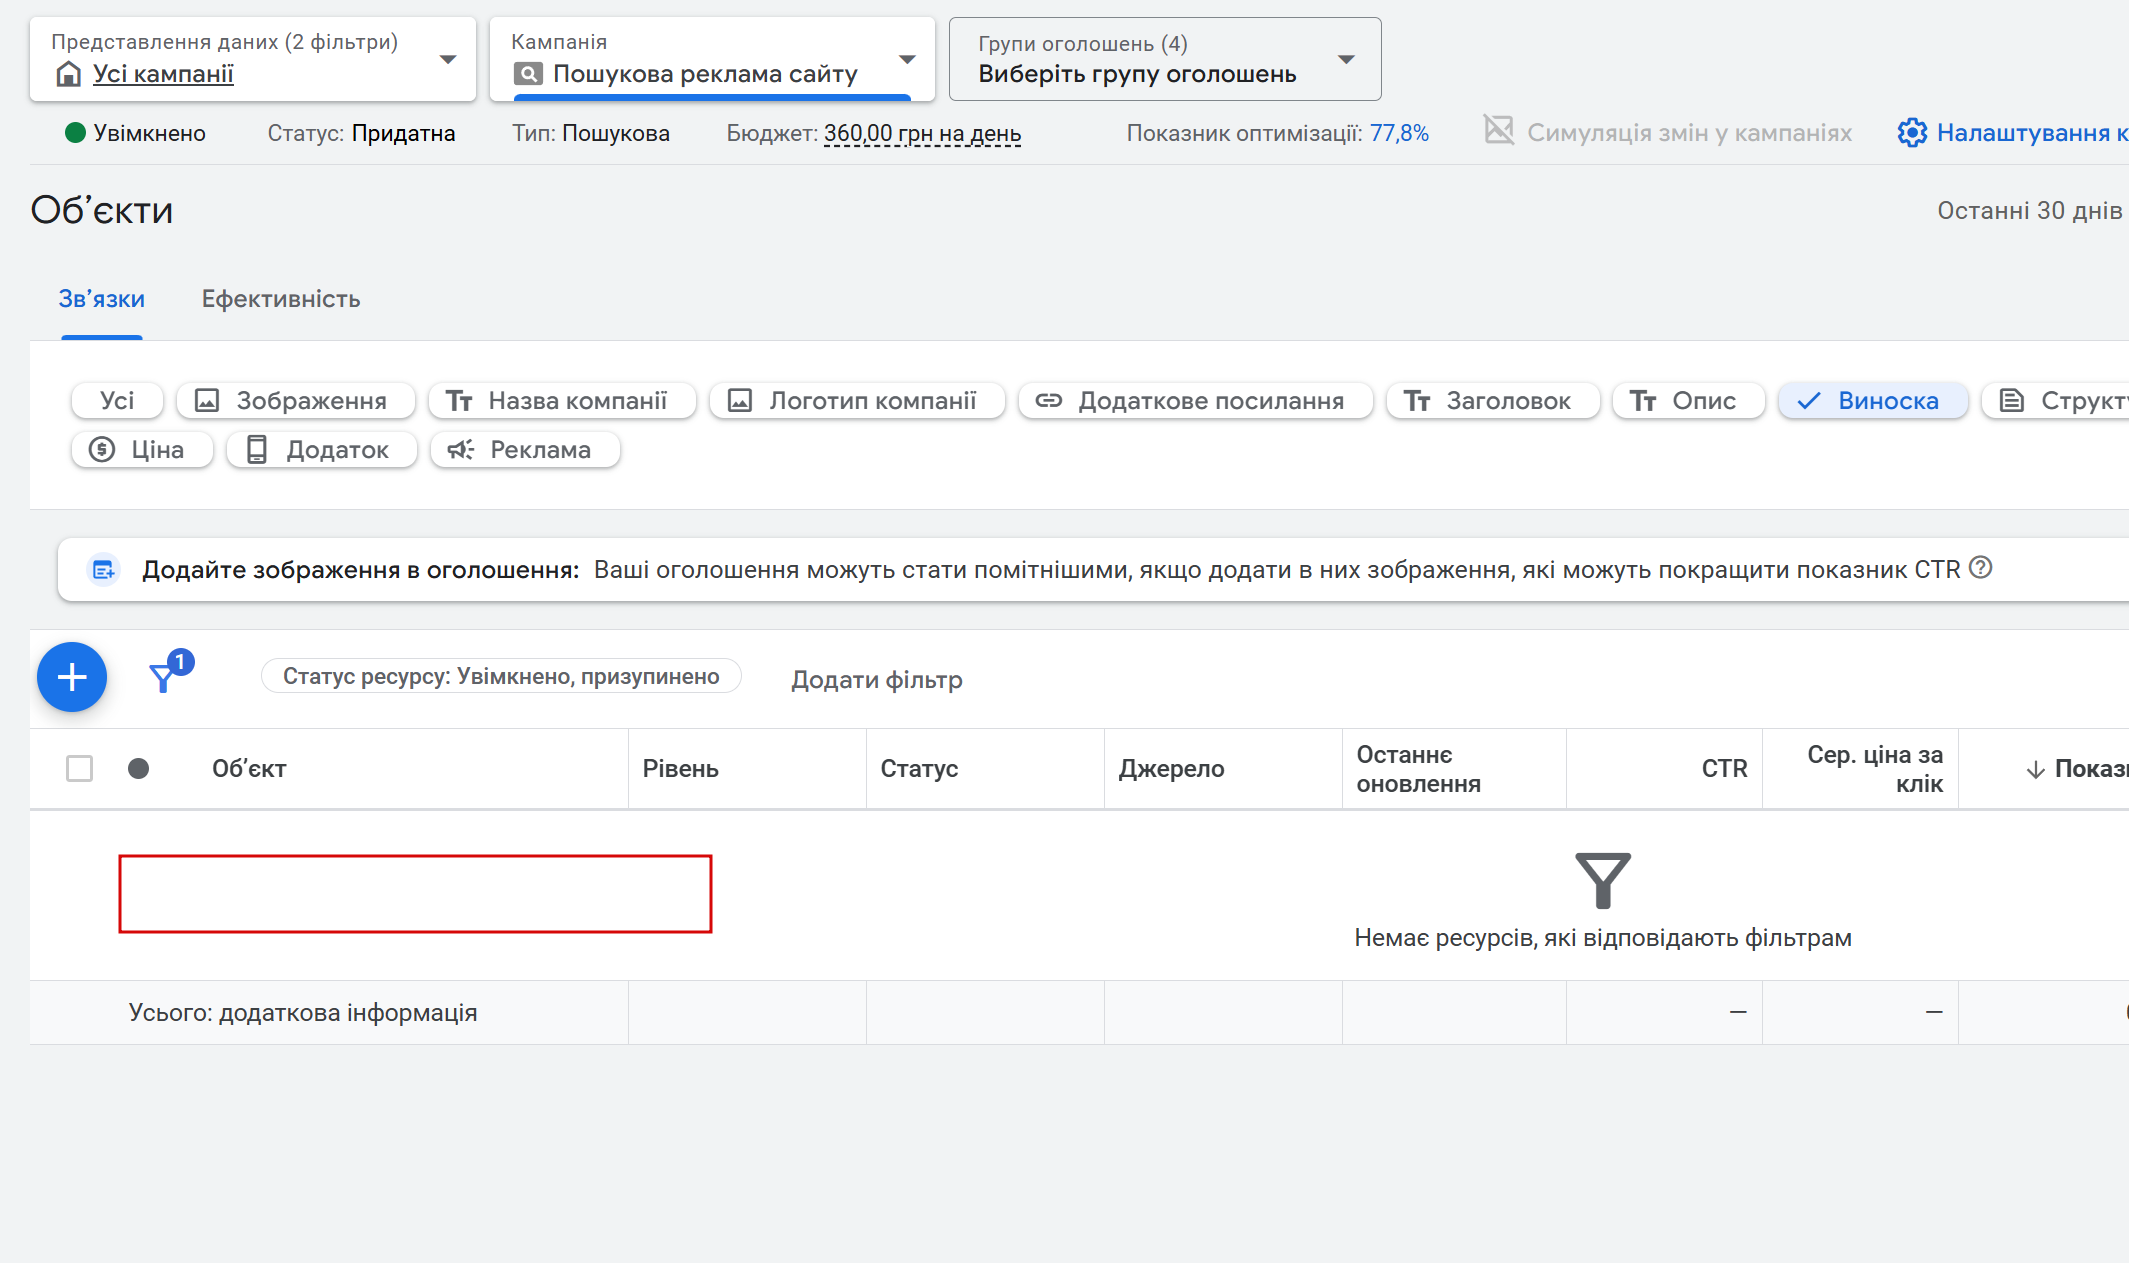The image size is (2129, 1263).
Task: Sort by the CTR column header
Action: (1724, 768)
